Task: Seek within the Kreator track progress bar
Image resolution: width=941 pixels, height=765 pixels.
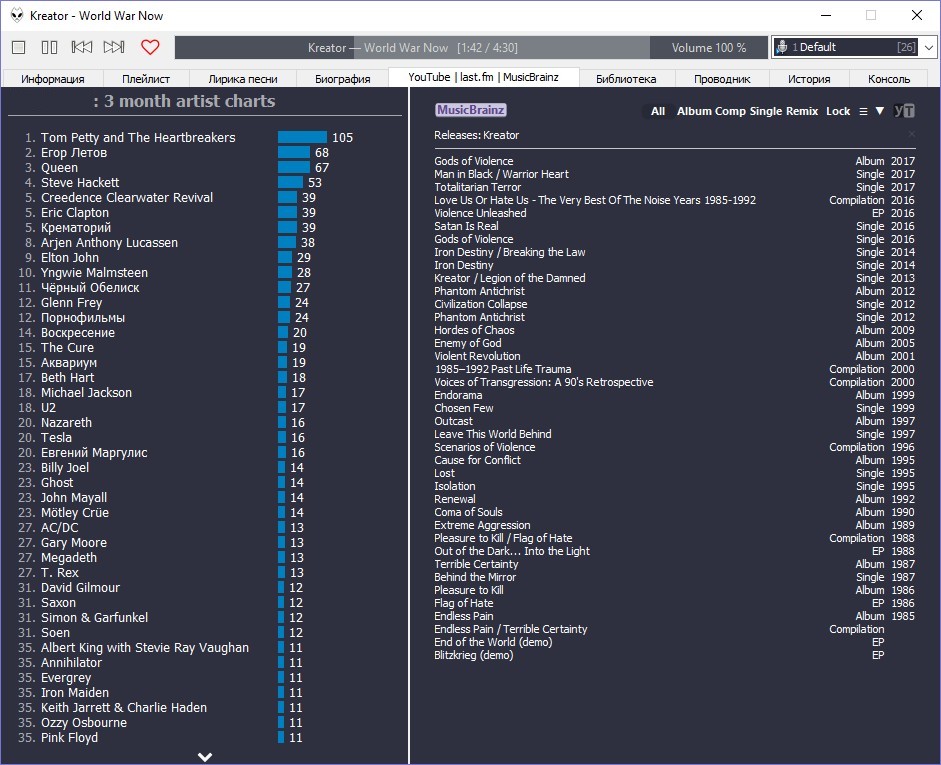Action: click(x=412, y=48)
